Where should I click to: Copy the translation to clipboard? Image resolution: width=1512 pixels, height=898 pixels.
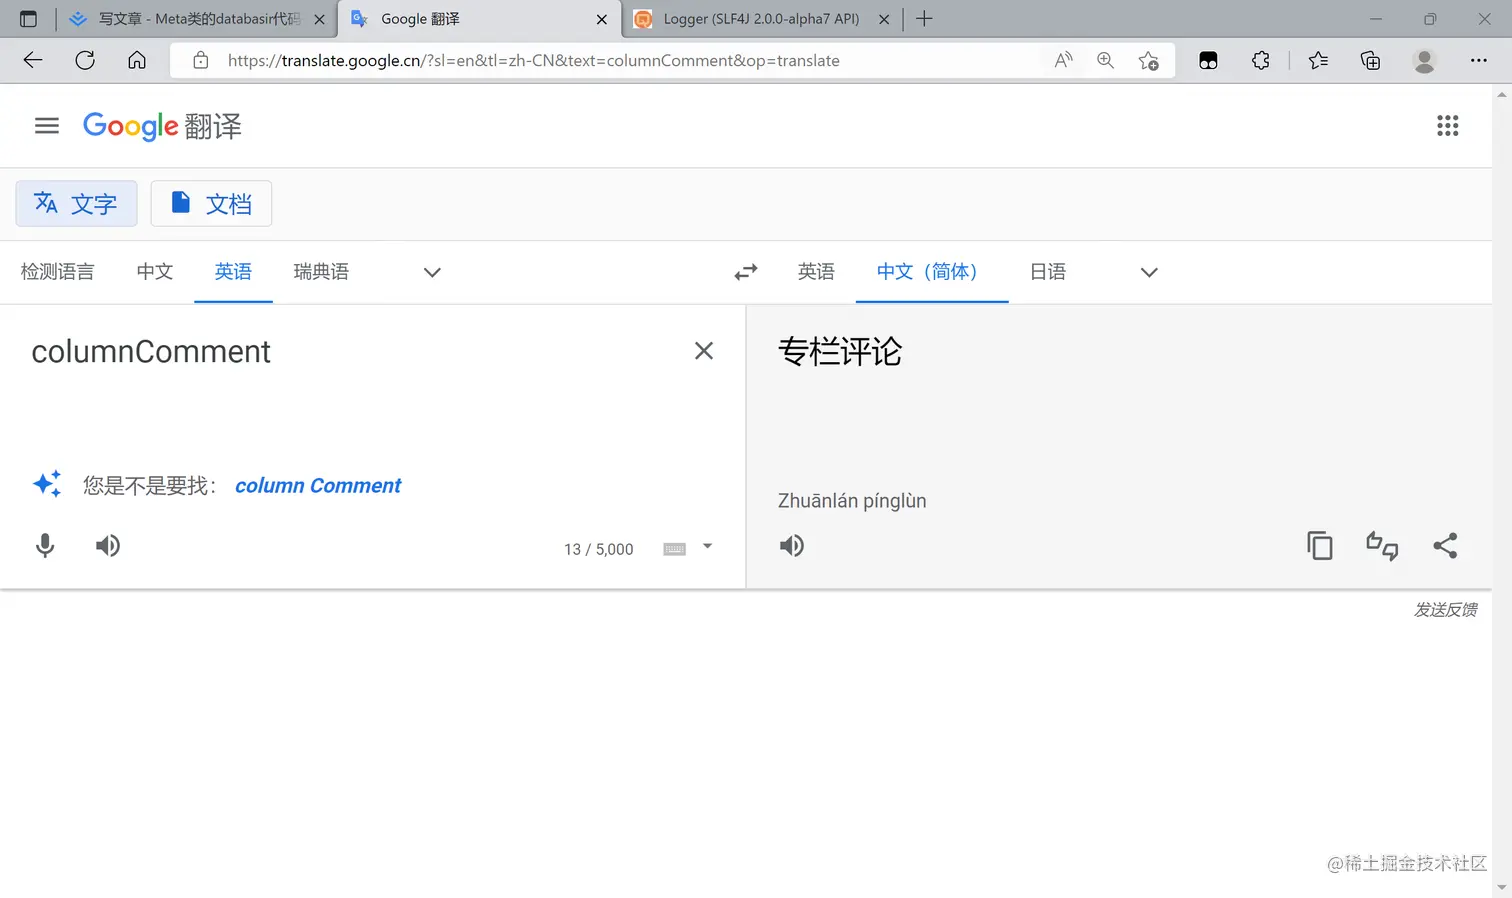pyautogui.click(x=1320, y=546)
